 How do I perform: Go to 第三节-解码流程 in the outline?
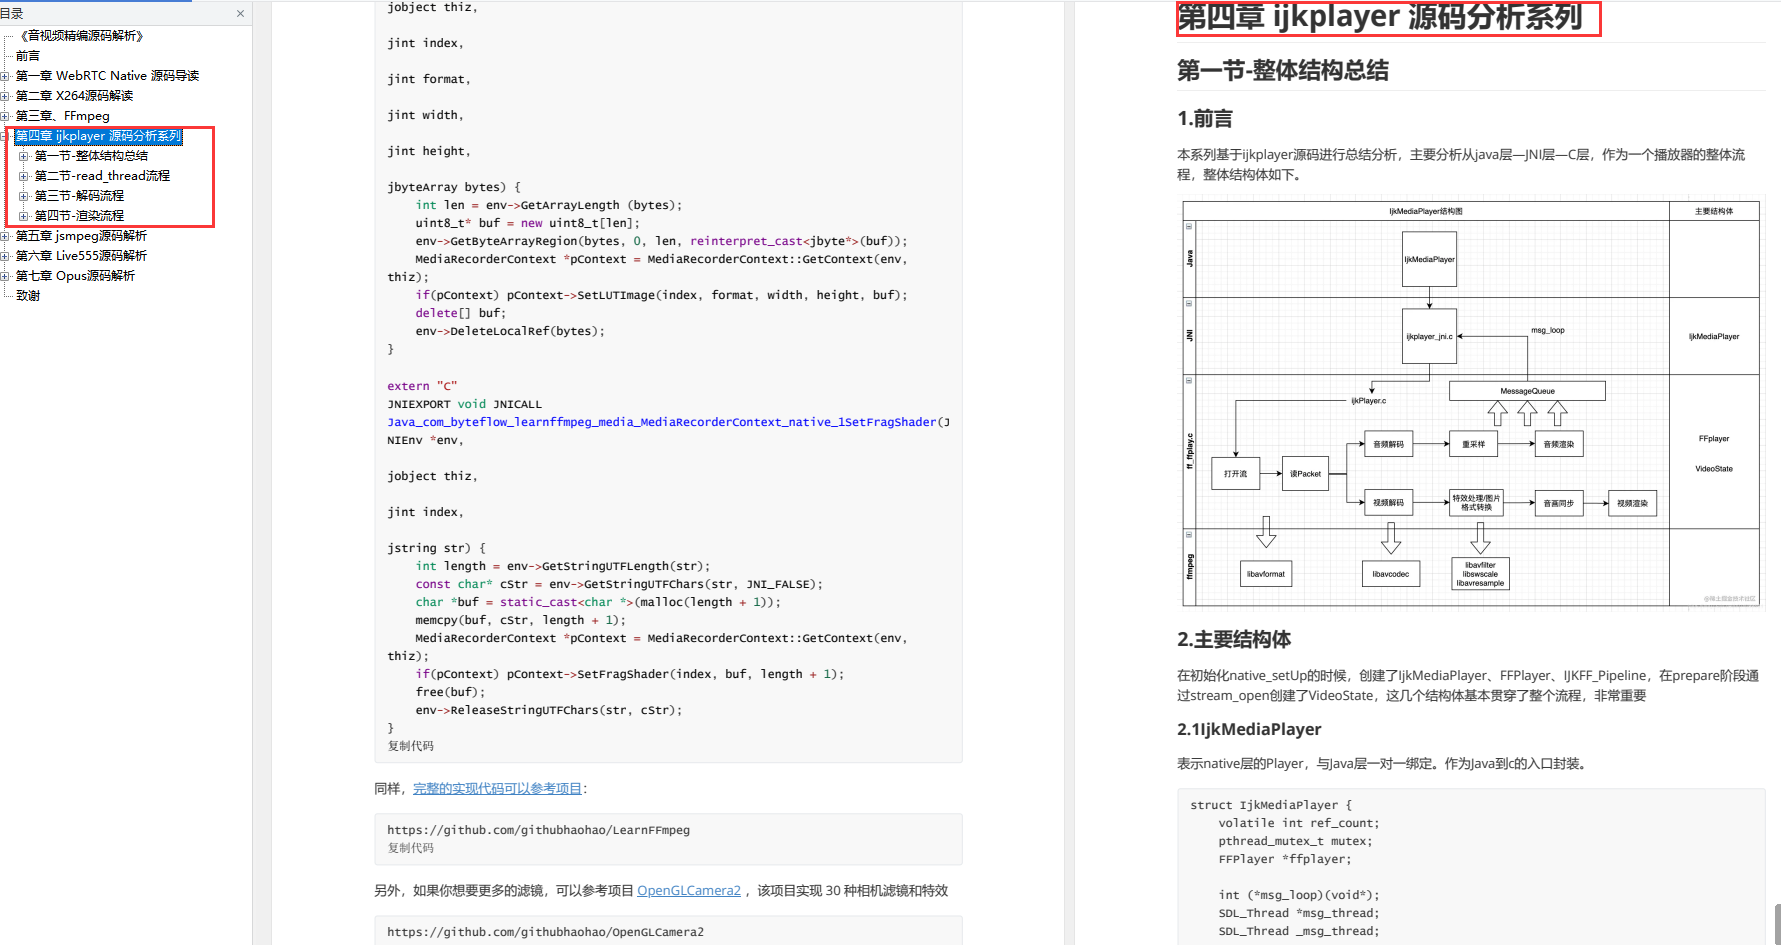point(79,196)
